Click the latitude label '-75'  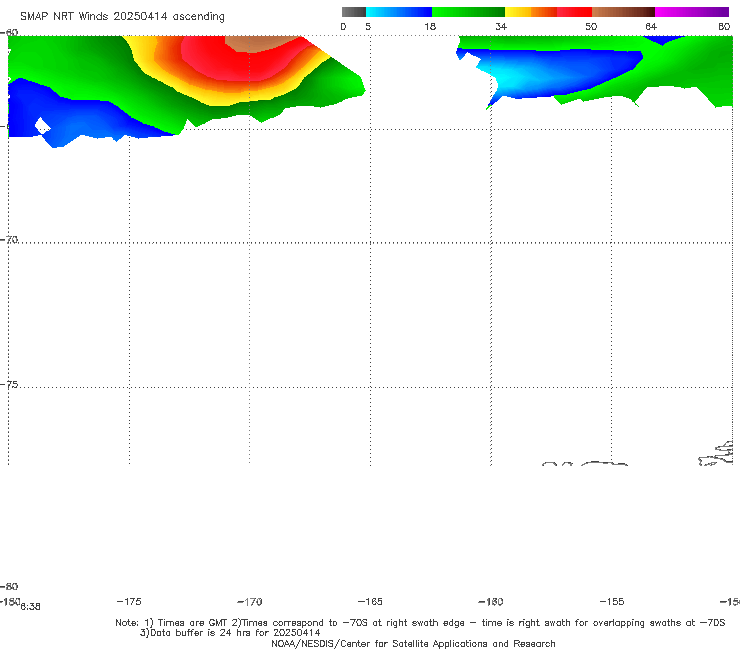pos(9,384)
